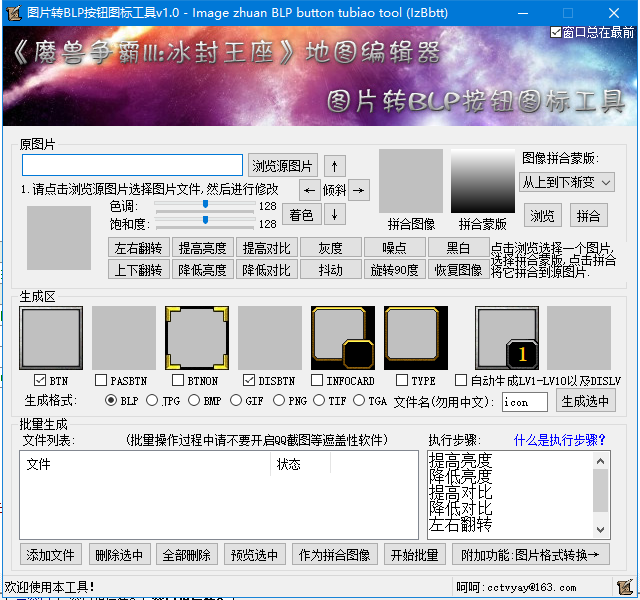This screenshot has height=600, width=640.
Task: Select the GIF format radio button
Action: point(236,400)
